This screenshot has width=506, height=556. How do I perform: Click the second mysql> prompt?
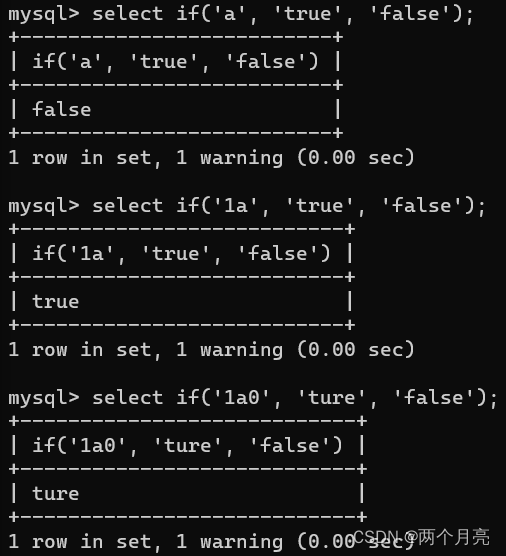[44, 206]
